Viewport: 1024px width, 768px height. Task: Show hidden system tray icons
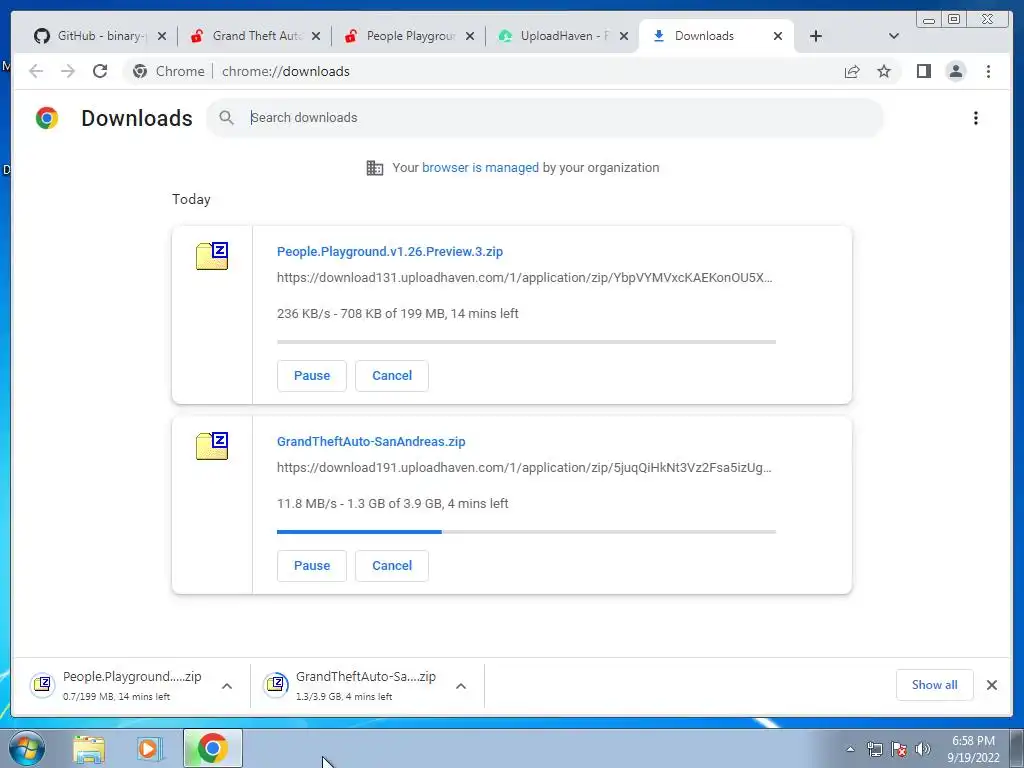point(850,749)
